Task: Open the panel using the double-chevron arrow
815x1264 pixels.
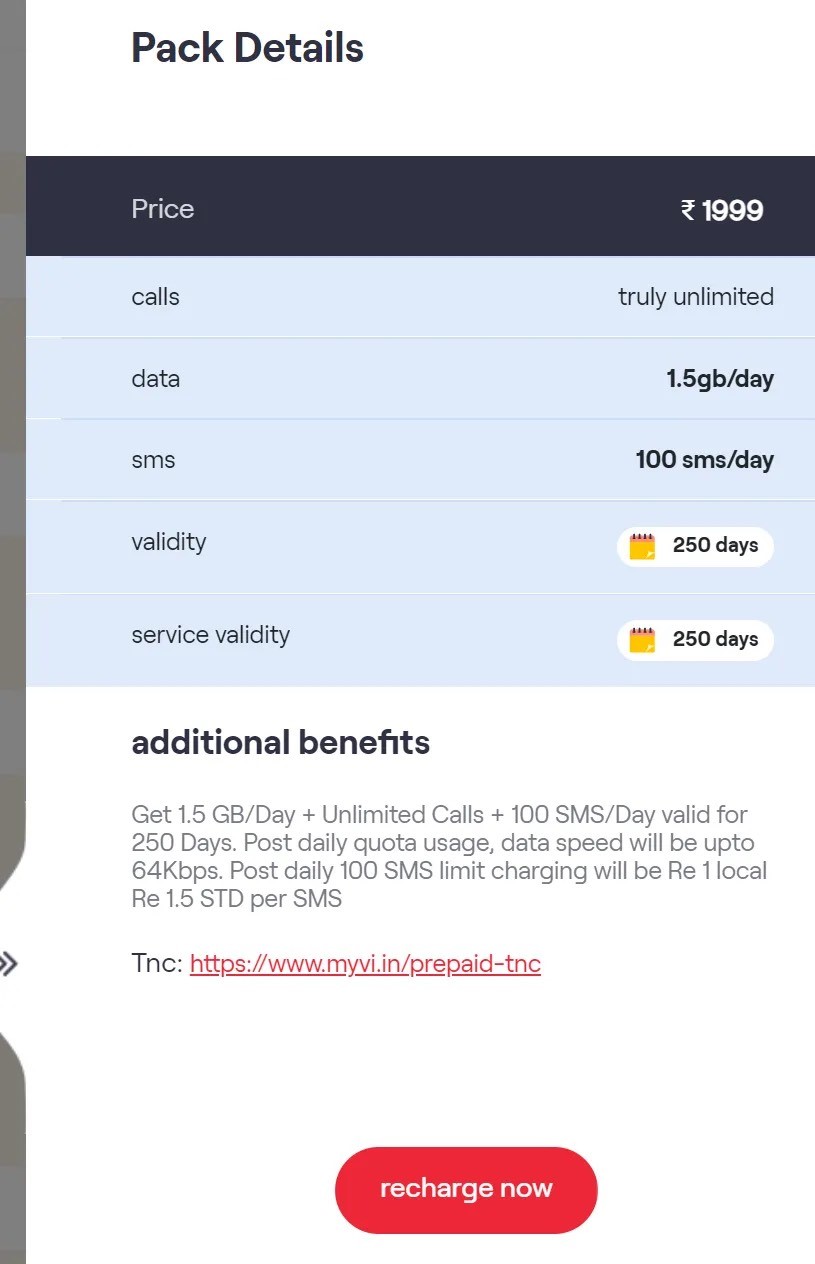Action: (11, 964)
